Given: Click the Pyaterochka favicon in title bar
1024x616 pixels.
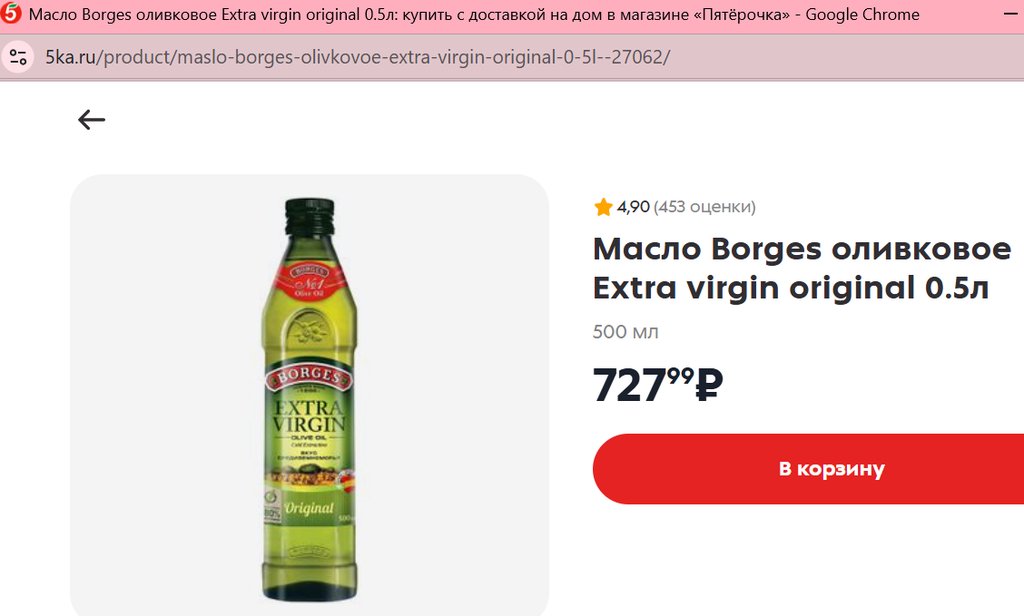Looking at the screenshot, I should pos(11,14).
